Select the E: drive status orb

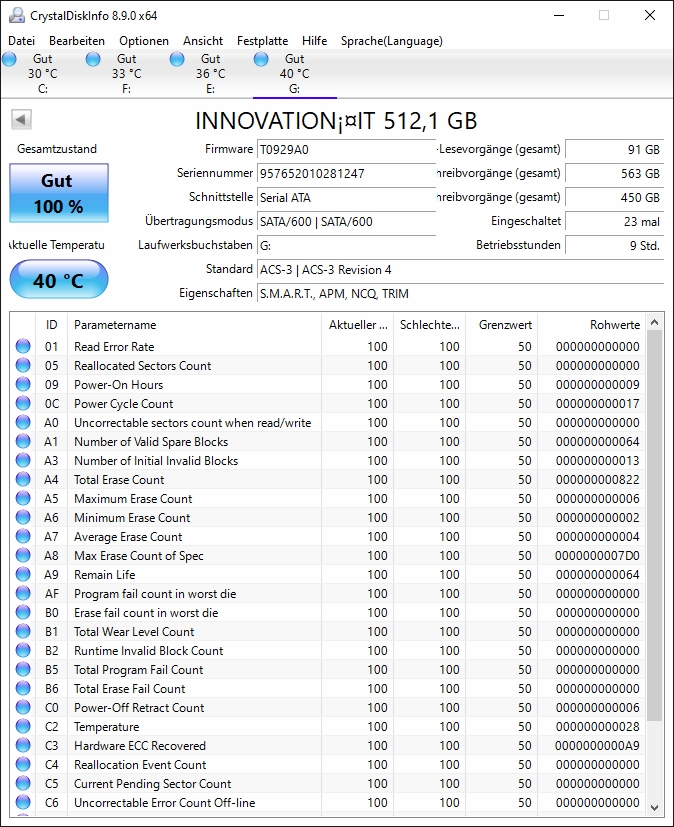pos(177,59)
